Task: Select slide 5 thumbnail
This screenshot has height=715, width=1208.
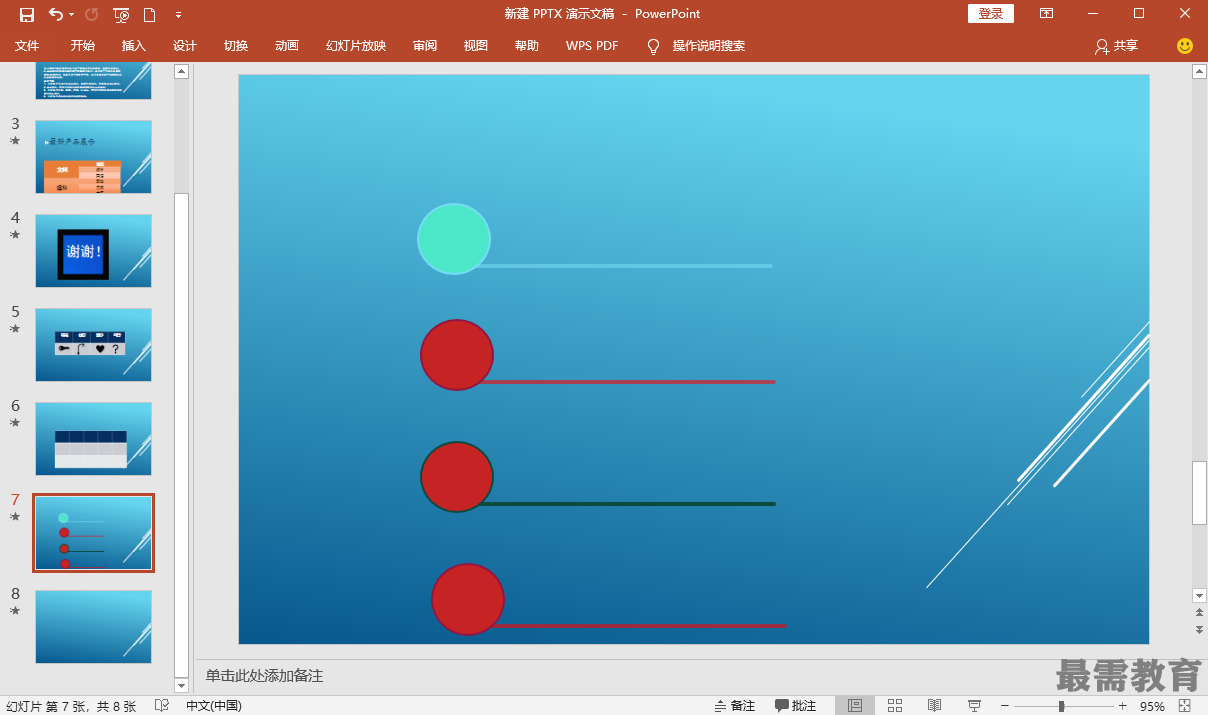Action: click(94, 345)
